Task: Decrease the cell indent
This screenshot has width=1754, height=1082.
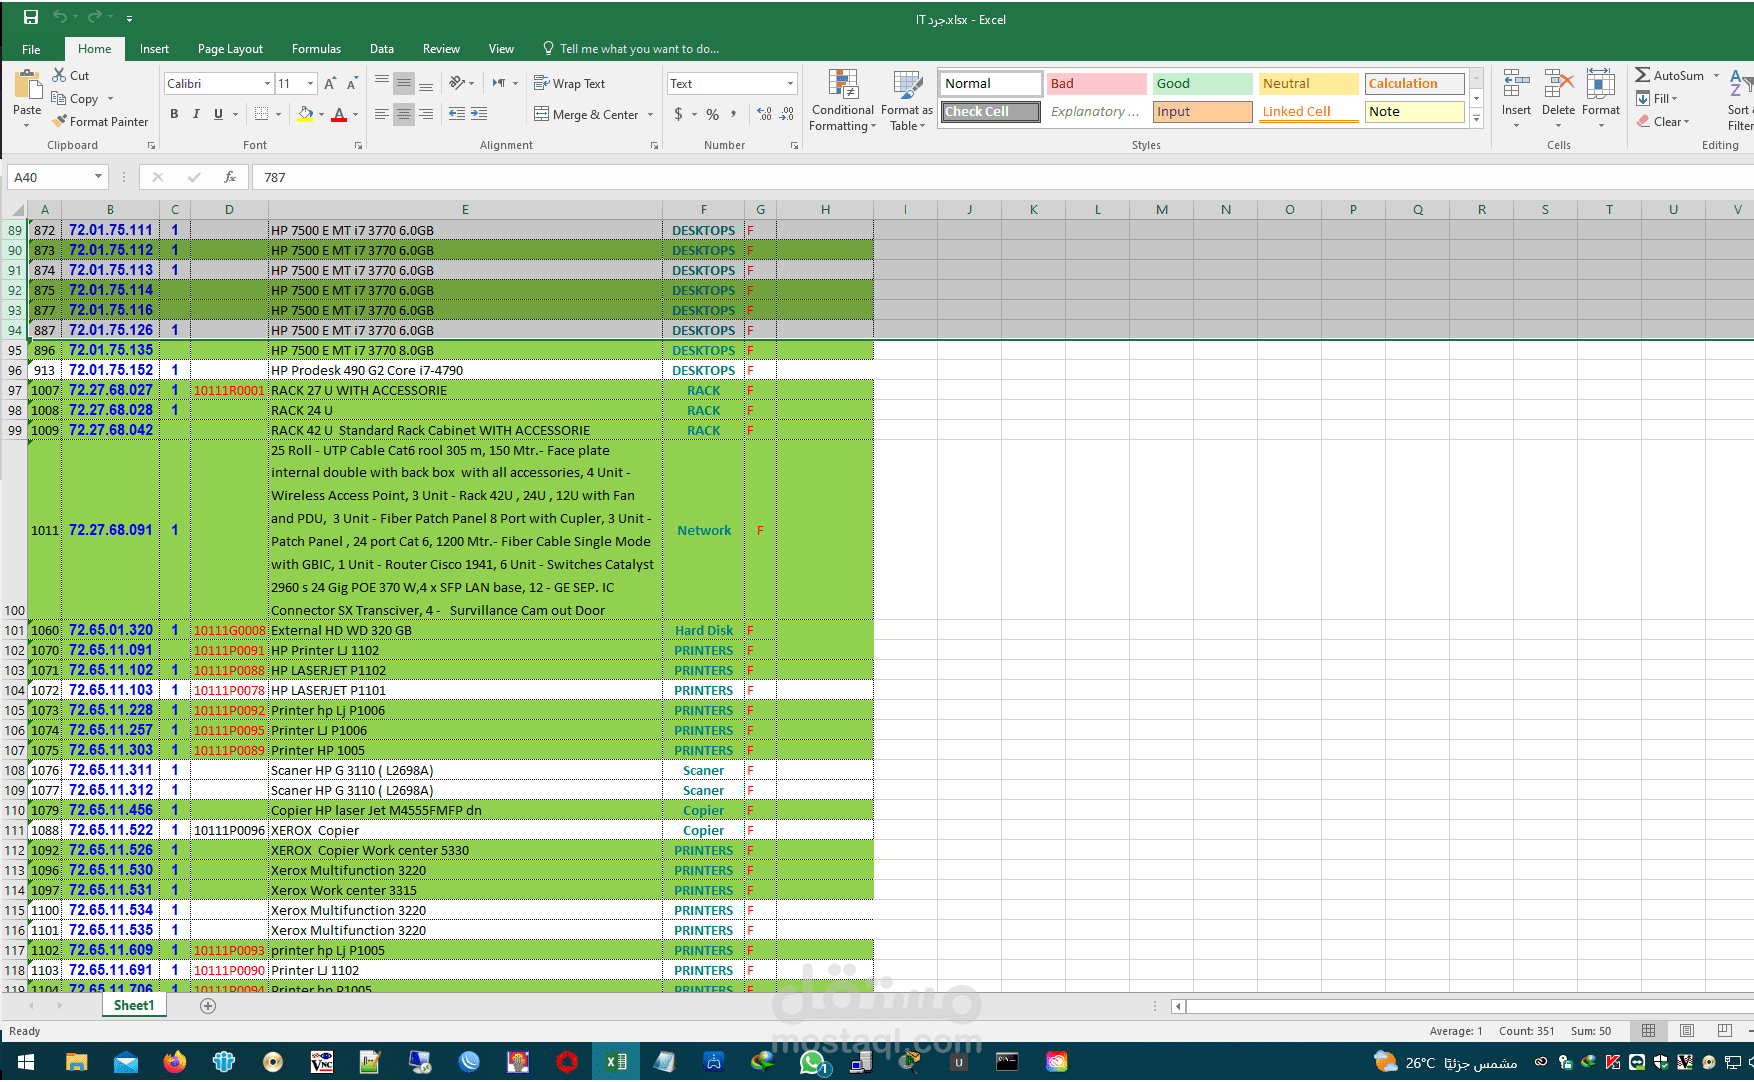Action: pos(457,114)
